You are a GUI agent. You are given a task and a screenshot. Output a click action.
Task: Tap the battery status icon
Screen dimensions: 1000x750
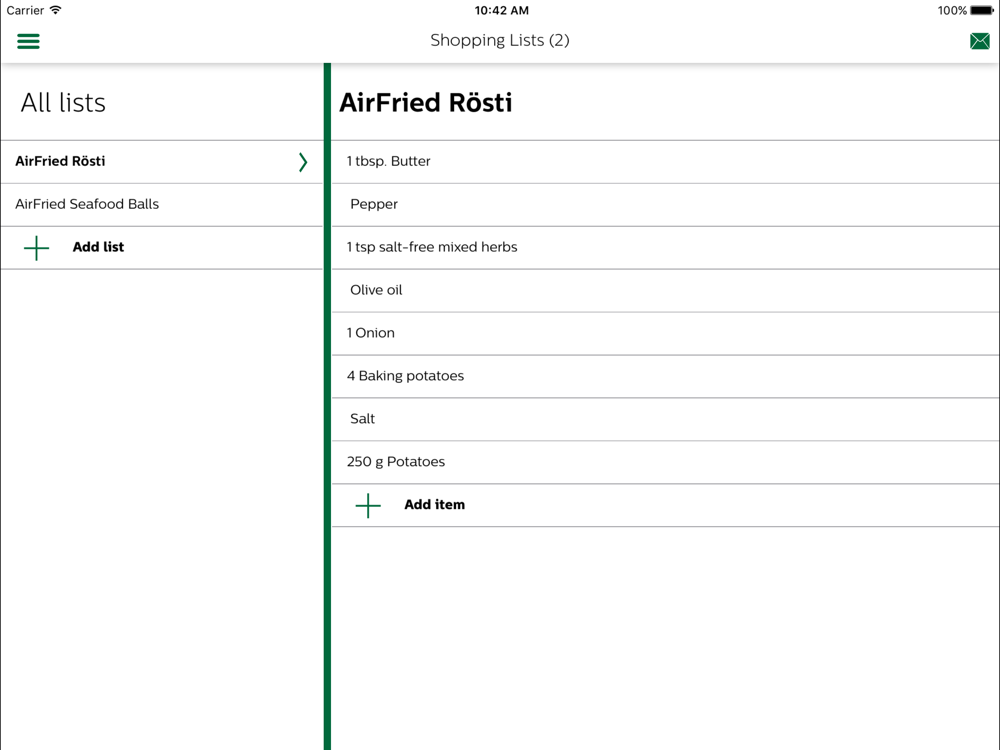pos(982,10)
